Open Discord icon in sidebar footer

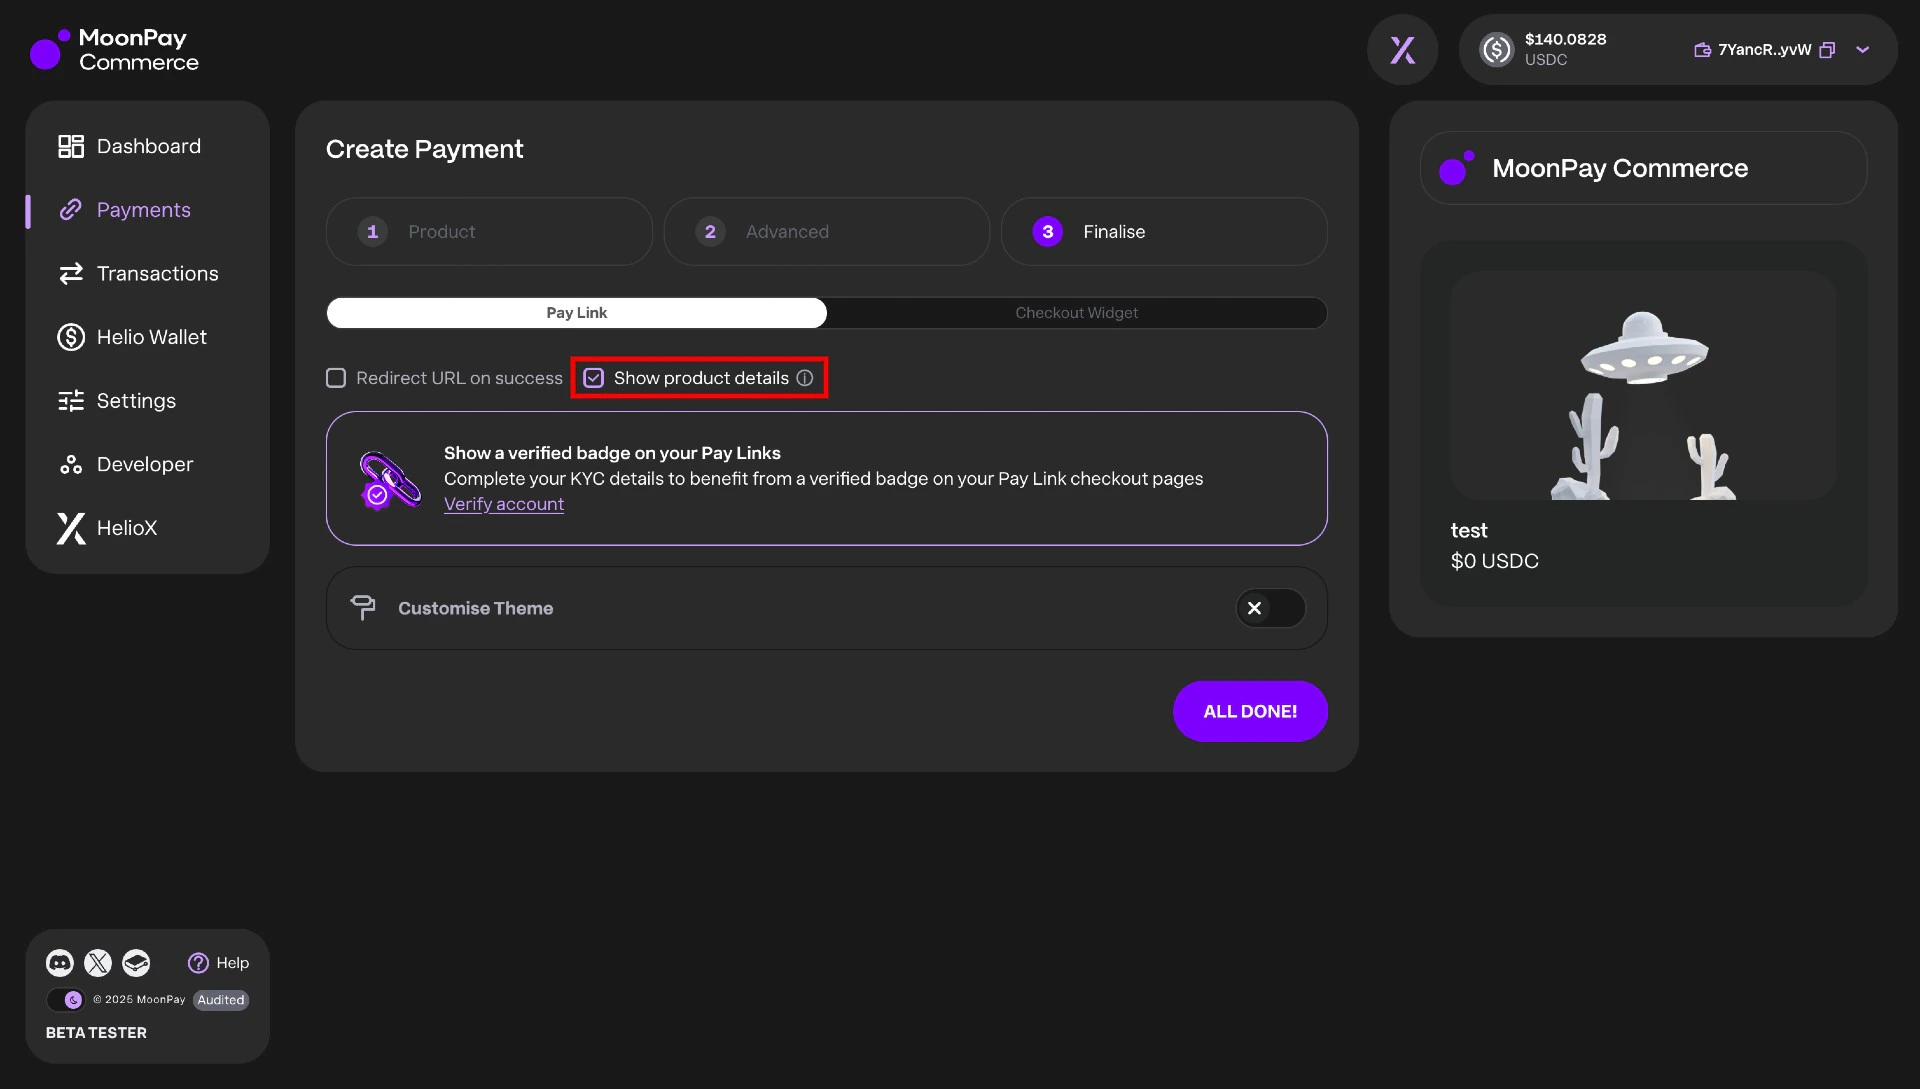(x=60, y=963)
